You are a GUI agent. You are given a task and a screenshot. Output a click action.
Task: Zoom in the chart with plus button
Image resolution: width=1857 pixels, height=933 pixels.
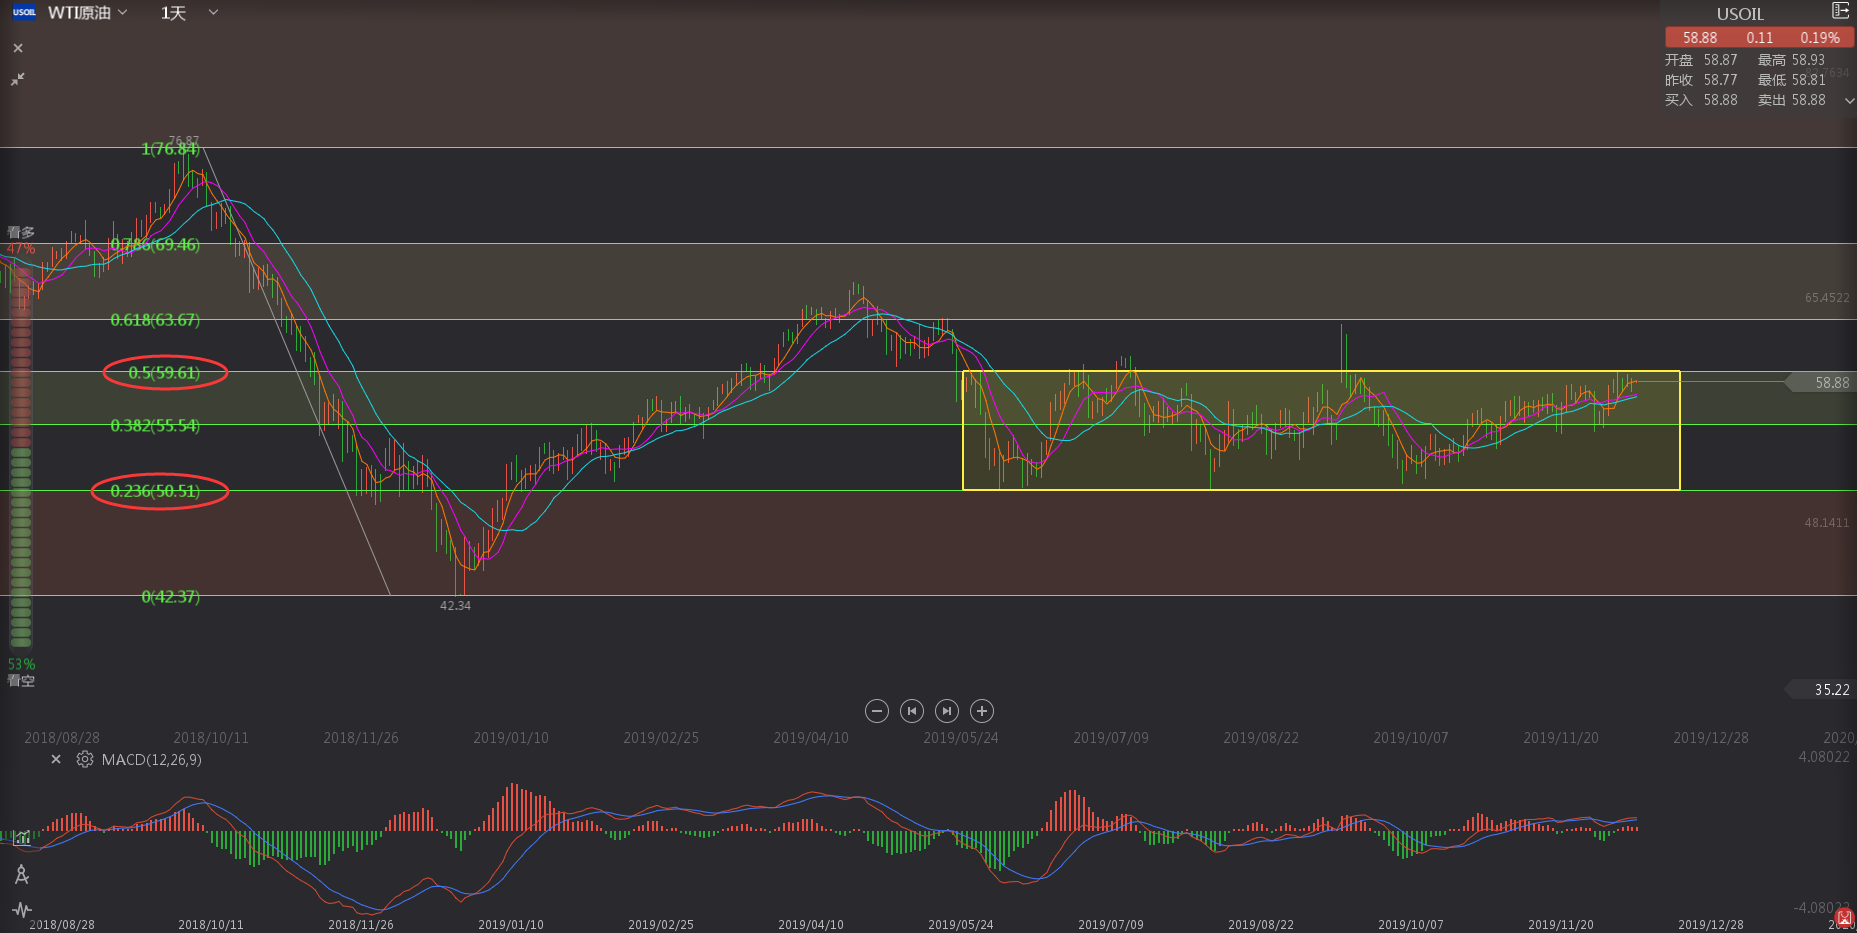coord(982,711)
